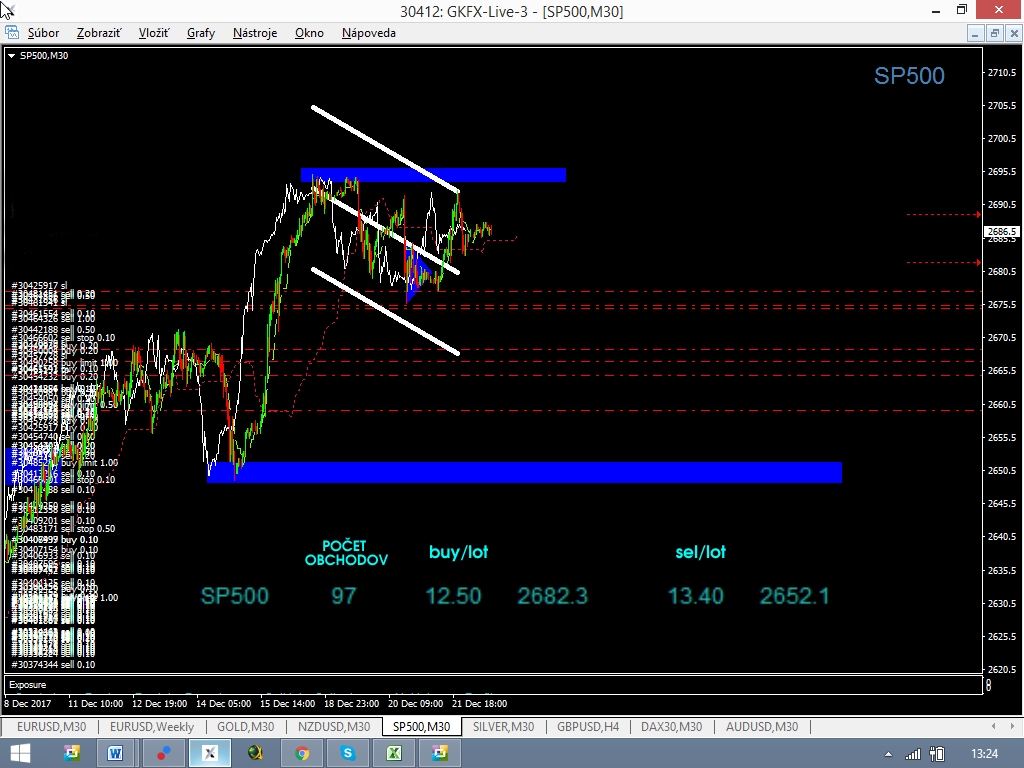Switch to the EURUSD,Weekly chart tab
The height and width of the screenshot is (768, 1024).
point(152,726)
